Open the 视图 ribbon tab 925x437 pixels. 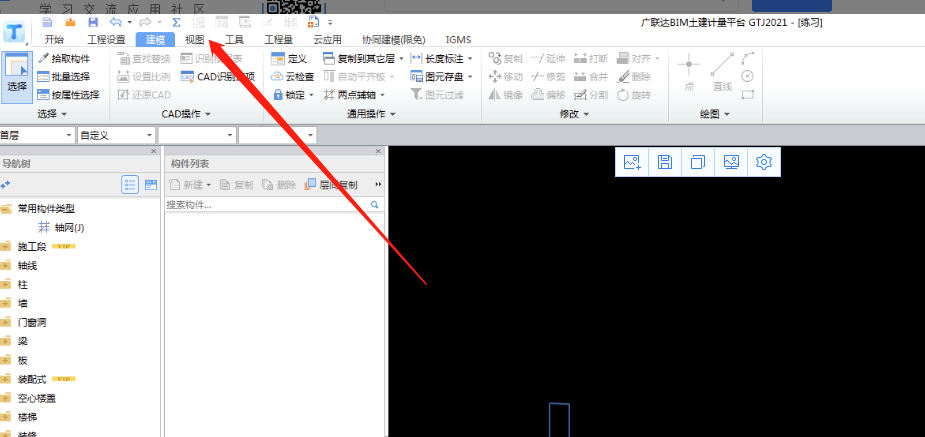(x=195, y=40)
